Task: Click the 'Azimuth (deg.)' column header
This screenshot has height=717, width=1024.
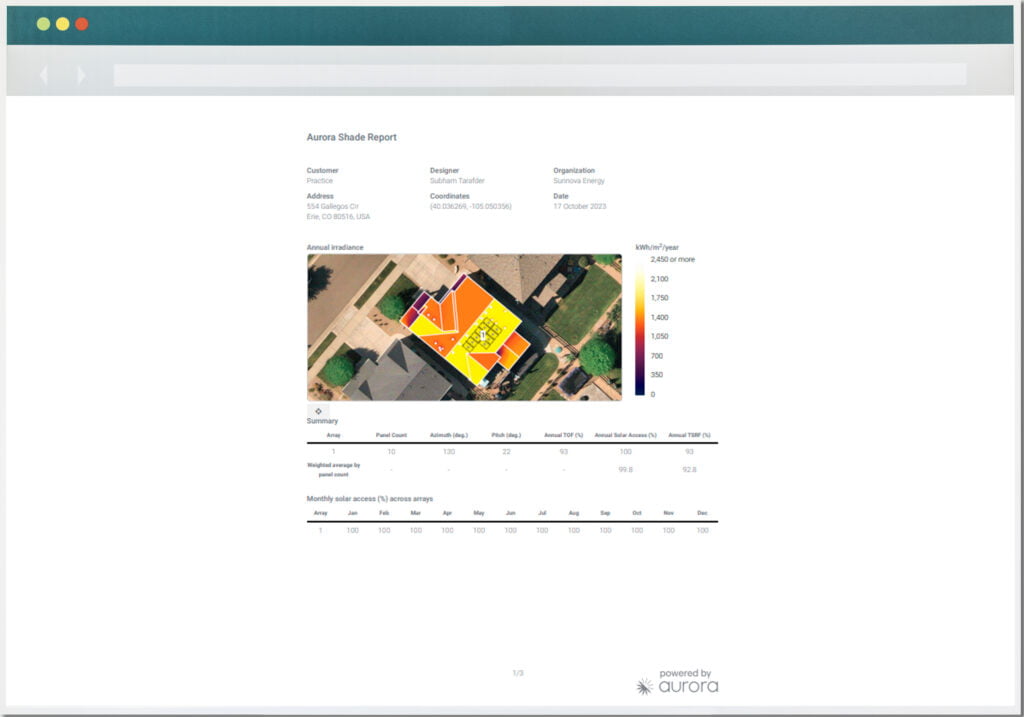Action: click(449, 435)
